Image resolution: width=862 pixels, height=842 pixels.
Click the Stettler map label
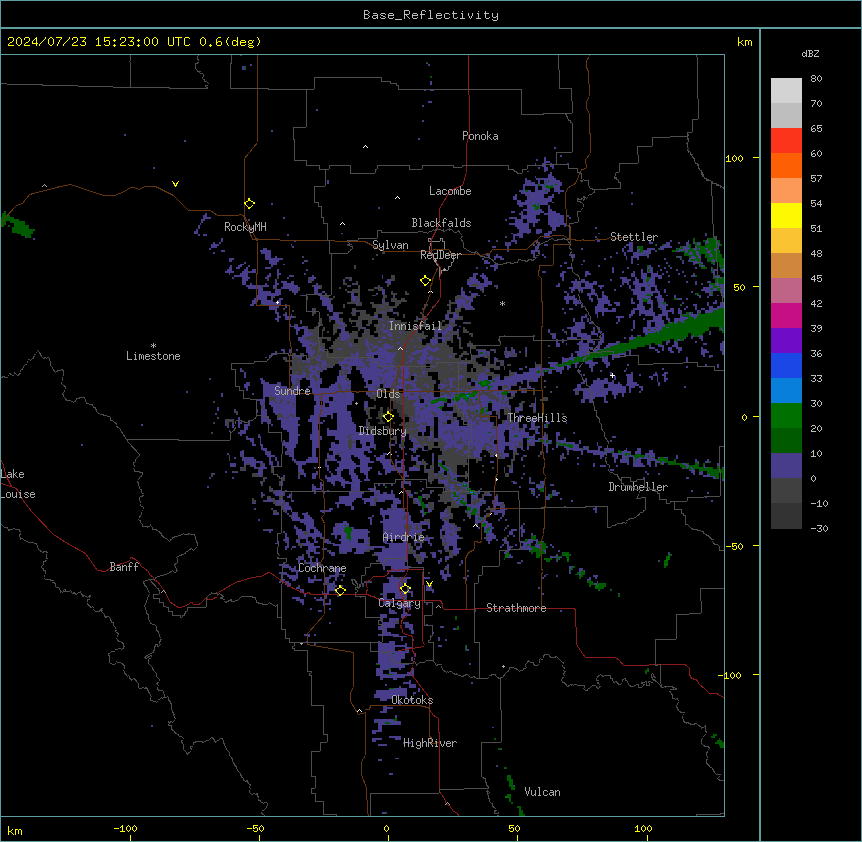coord(634,237)
